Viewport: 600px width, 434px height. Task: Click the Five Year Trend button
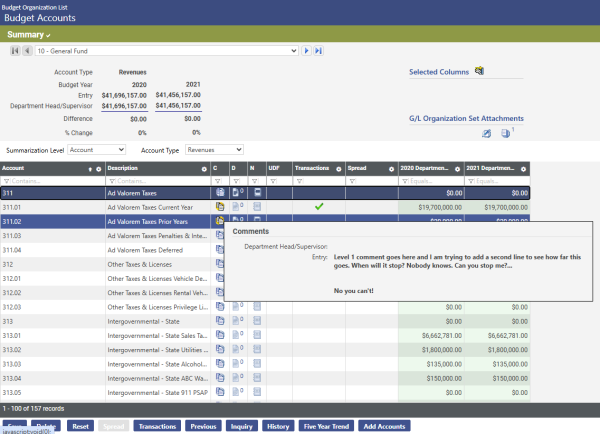tap(327, 426)
